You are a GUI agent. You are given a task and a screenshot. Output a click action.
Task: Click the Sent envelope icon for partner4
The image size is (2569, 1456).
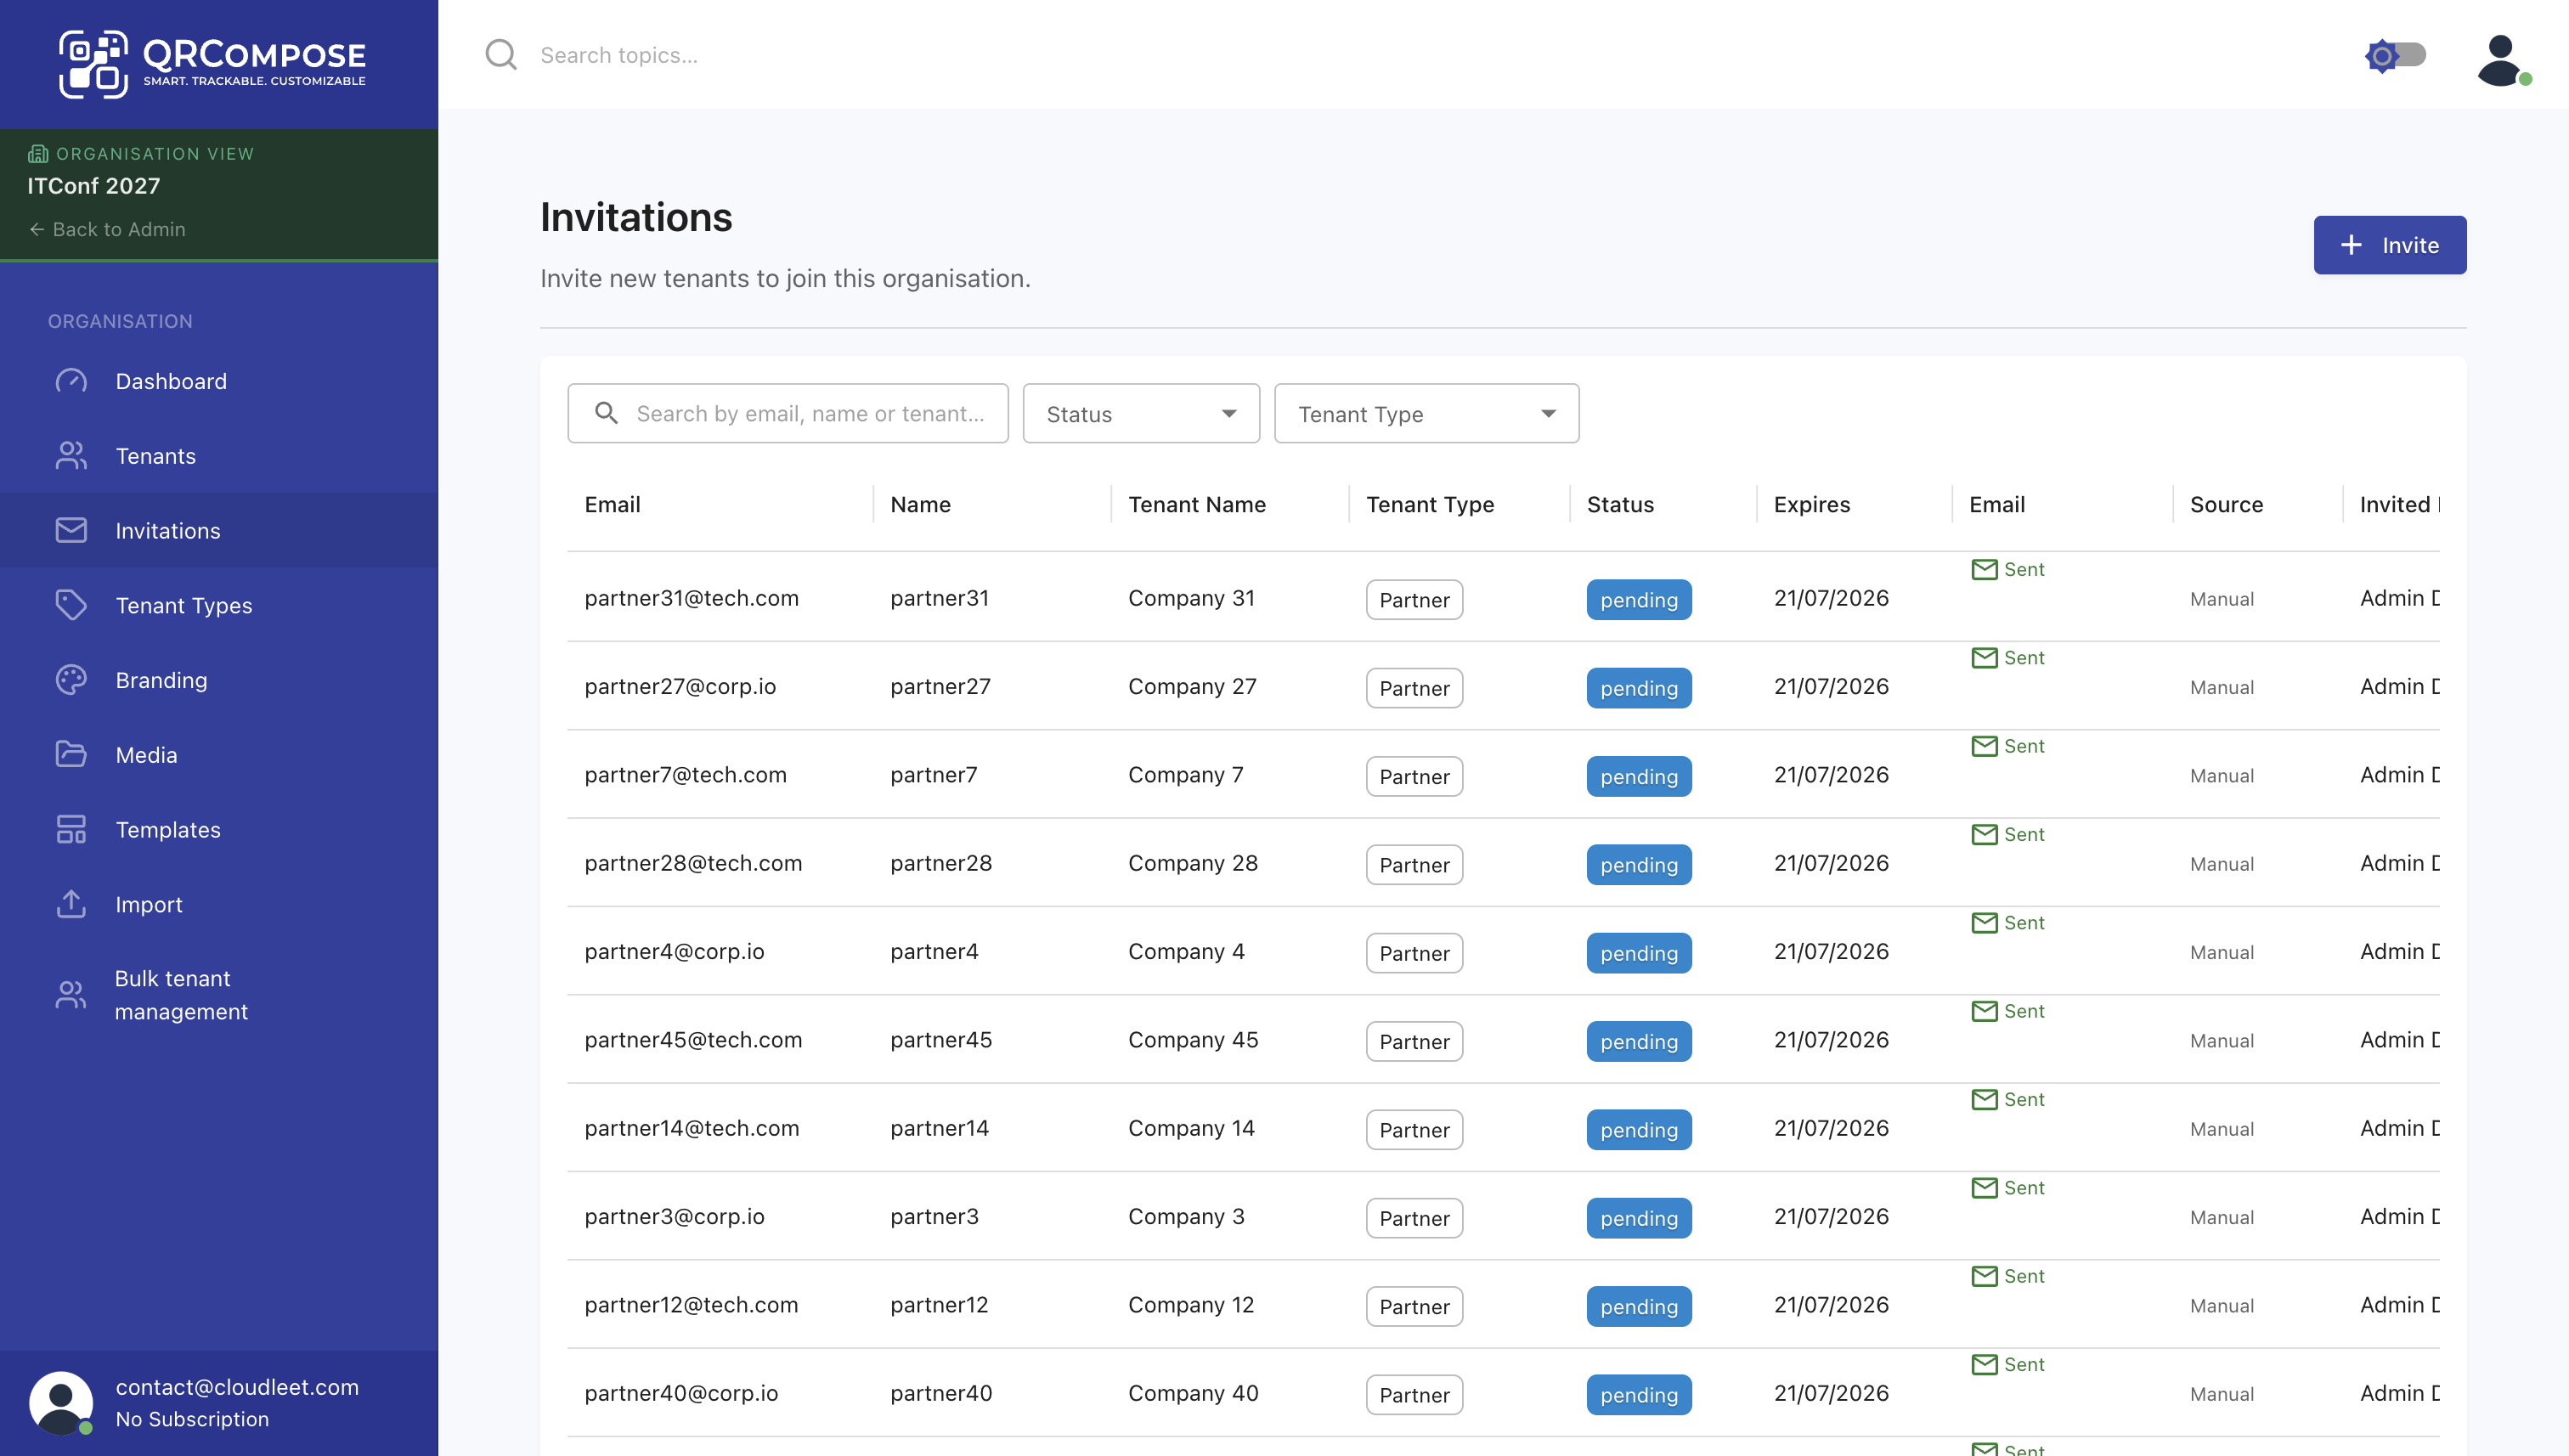pyautogui.click(x=1984, y=922)
